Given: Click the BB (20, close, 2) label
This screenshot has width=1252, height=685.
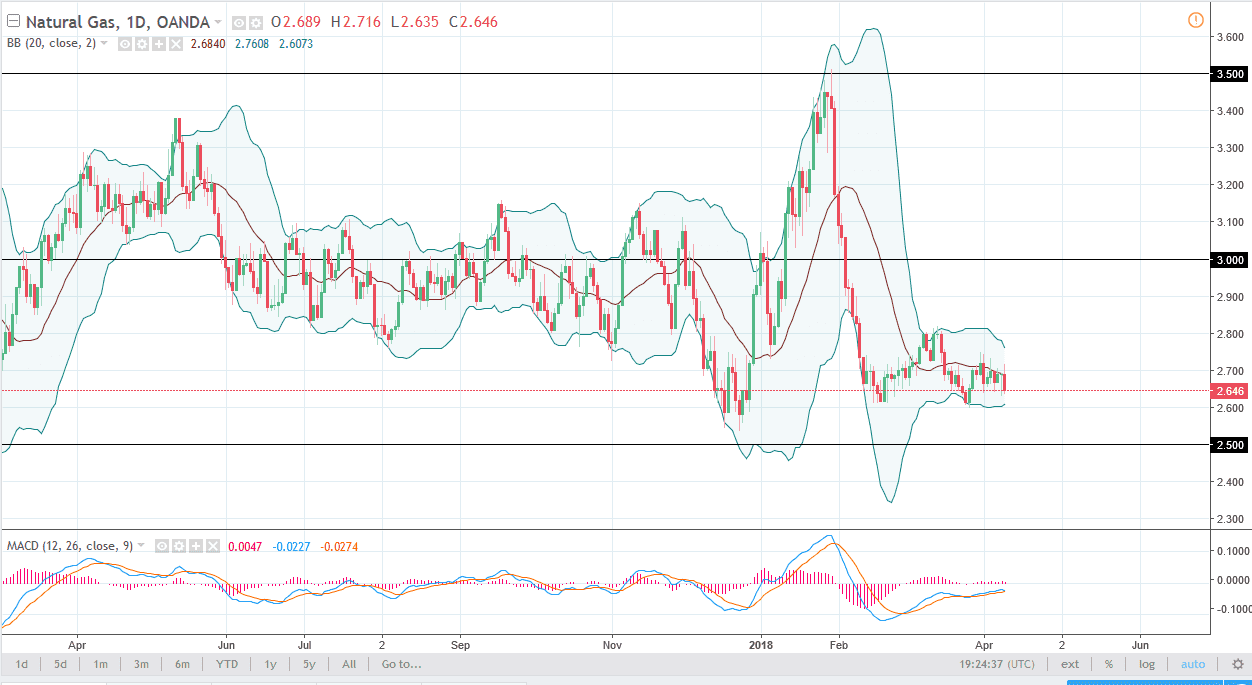Looking at the screenshot, I should click(x=51, y=44).
